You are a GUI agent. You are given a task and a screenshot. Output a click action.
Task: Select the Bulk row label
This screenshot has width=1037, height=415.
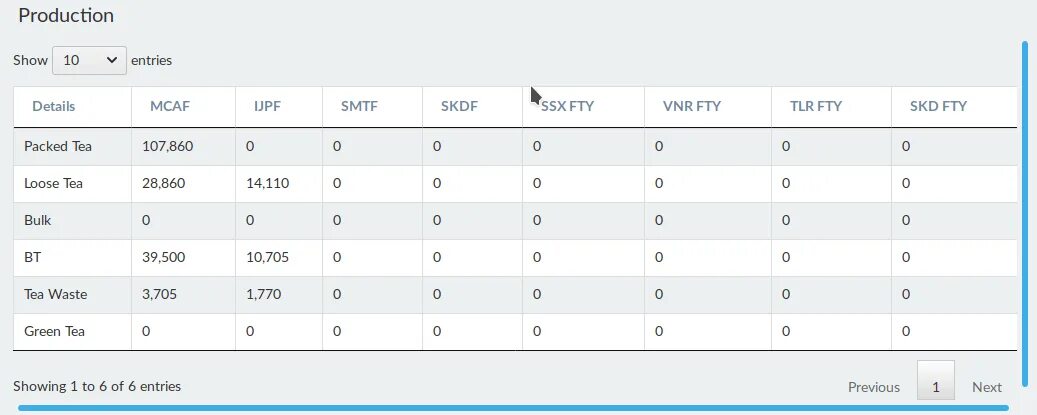[x=38, y=221]
